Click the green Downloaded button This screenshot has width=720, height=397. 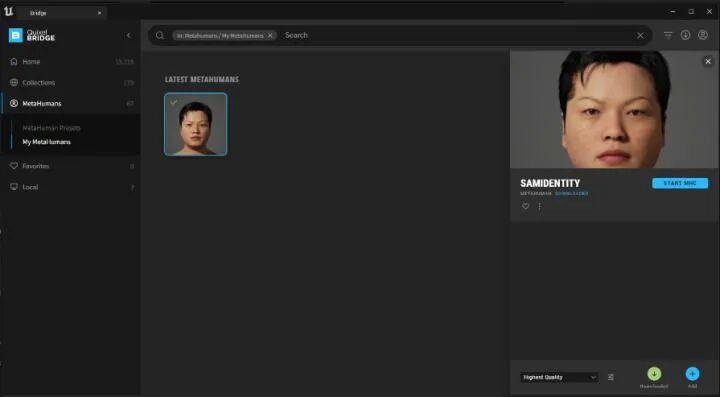[x=654, y=374]
